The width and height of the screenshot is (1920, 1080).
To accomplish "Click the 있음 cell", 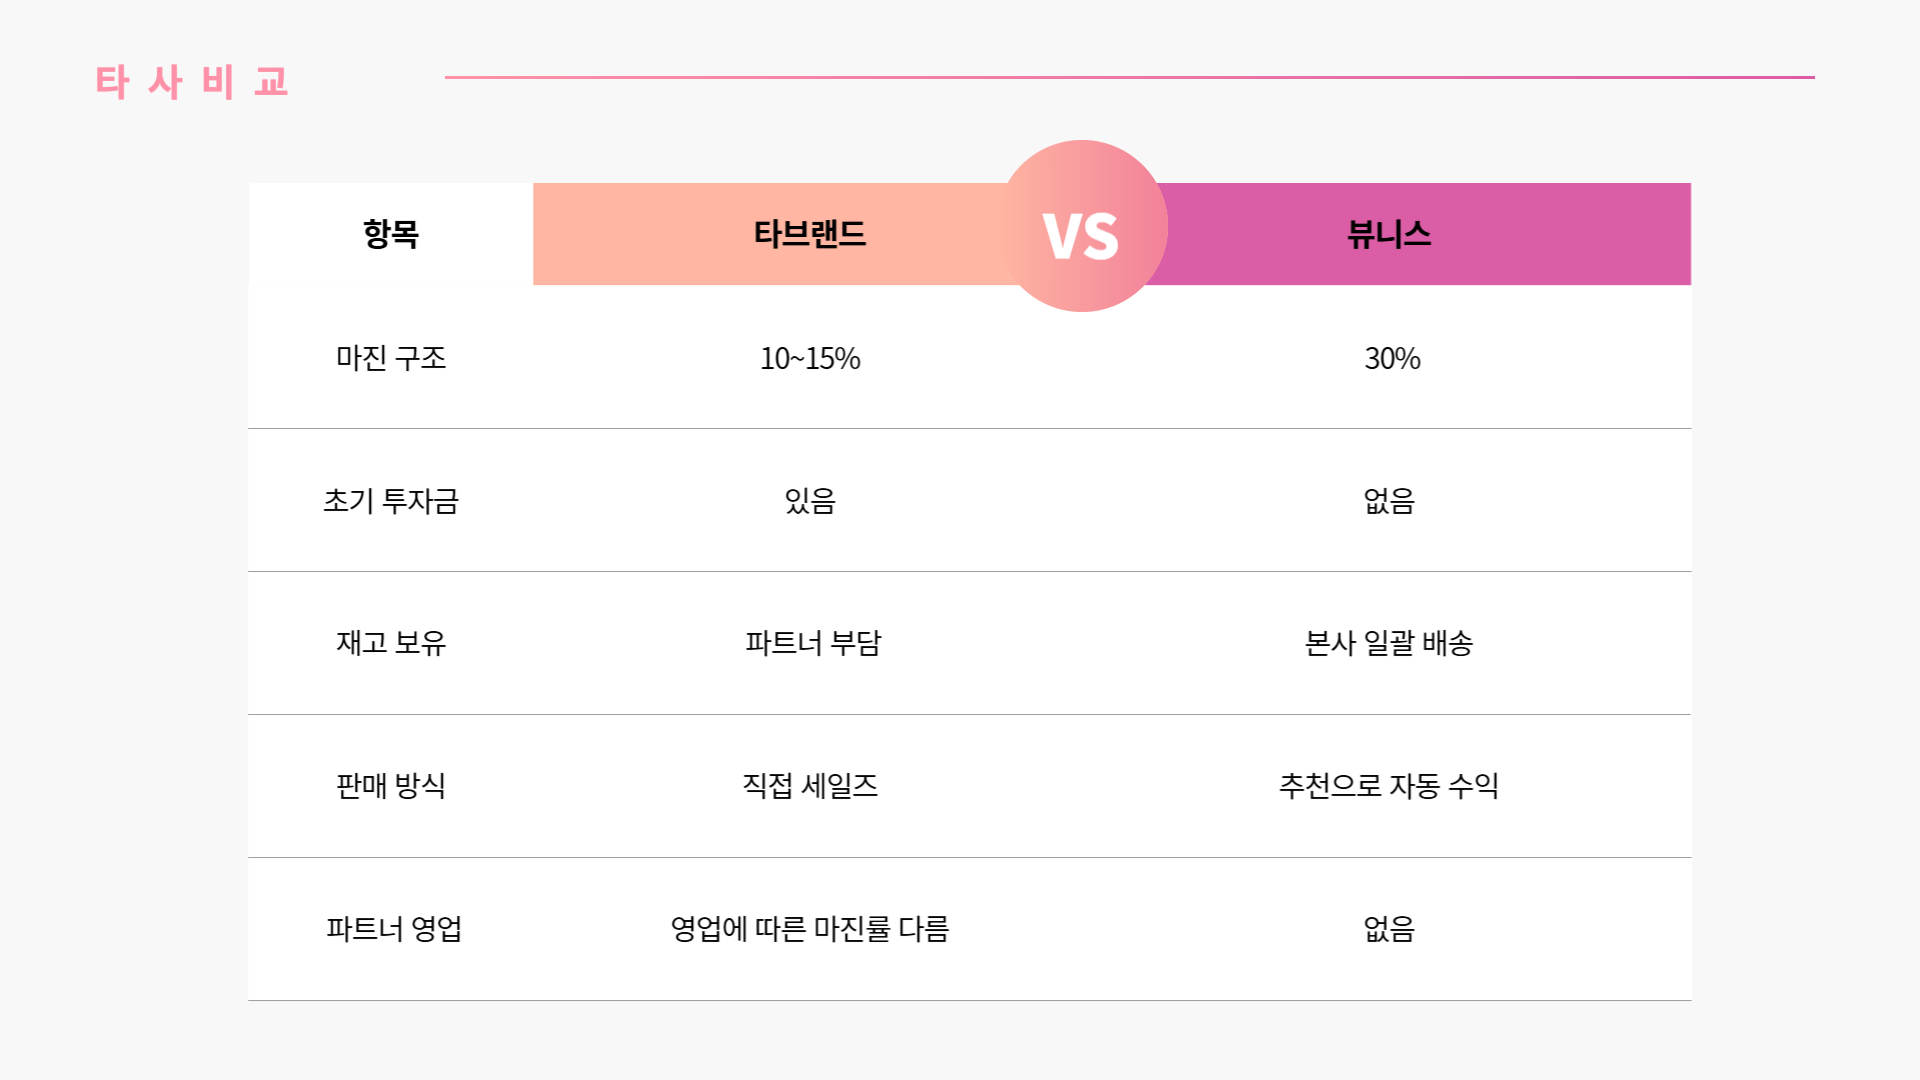I will (x=810, y=501).
